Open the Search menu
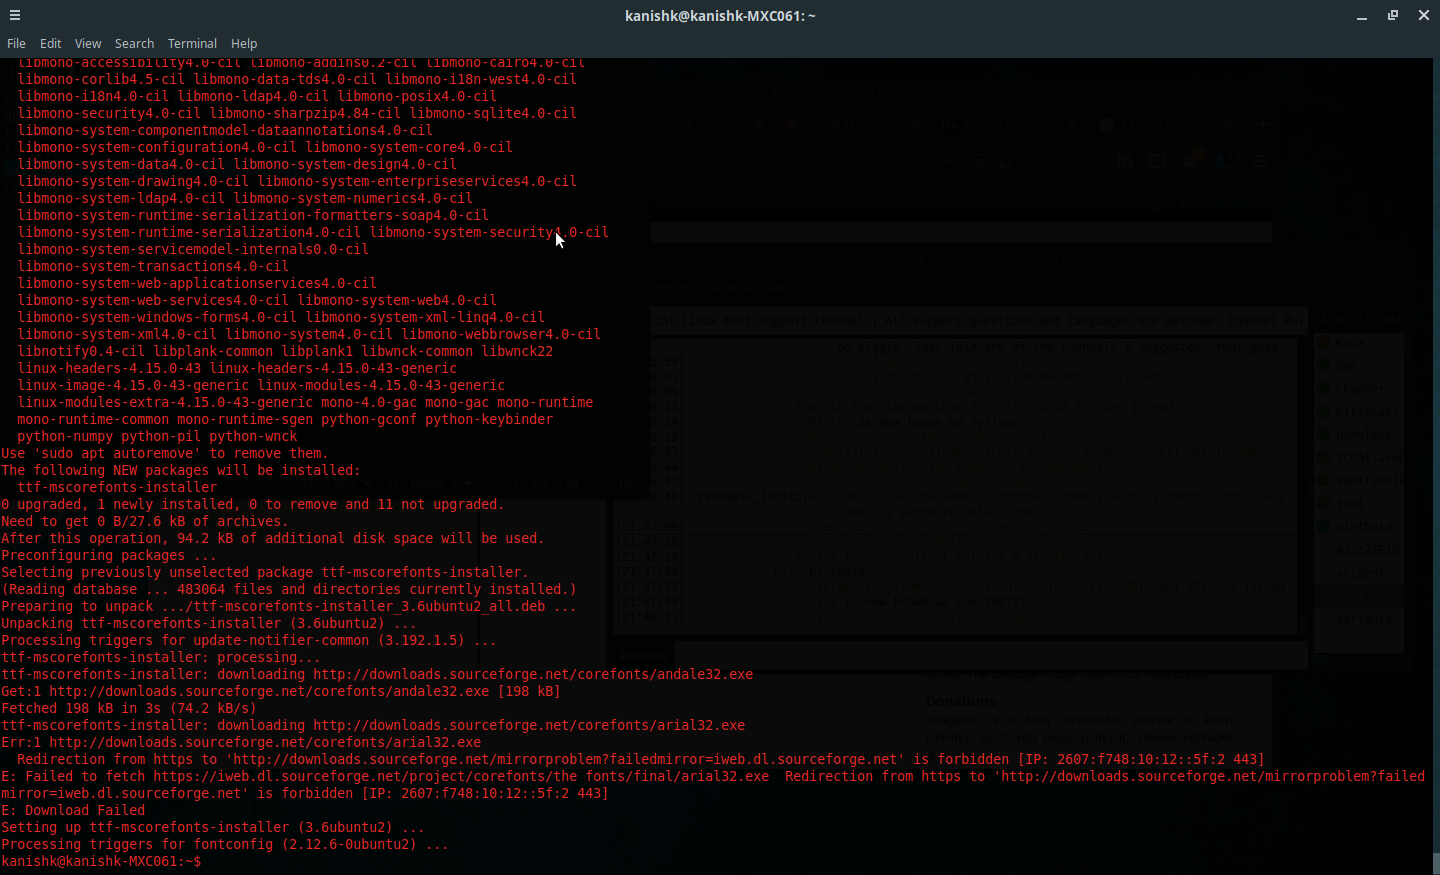The height and width of the screenshot is (875, 1440). (x=134, y=44)
